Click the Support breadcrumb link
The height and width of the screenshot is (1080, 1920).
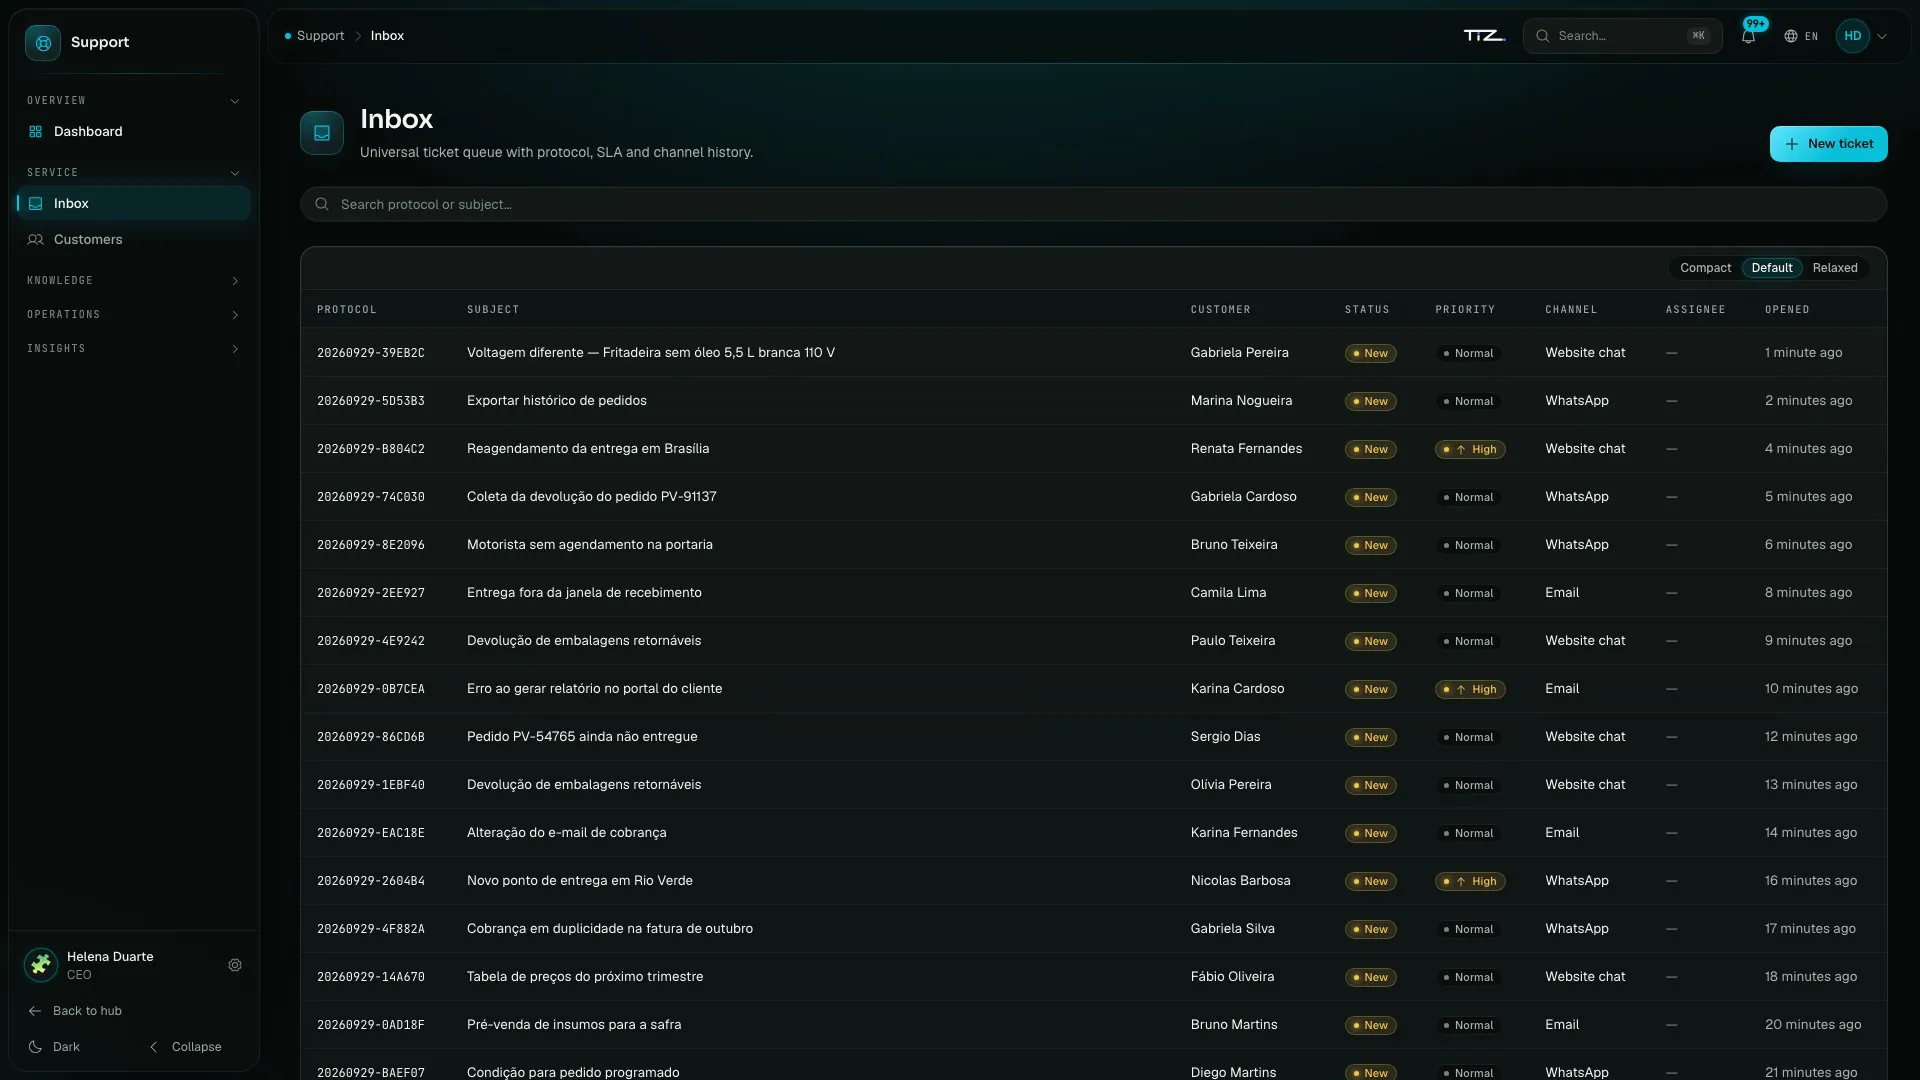320,36
